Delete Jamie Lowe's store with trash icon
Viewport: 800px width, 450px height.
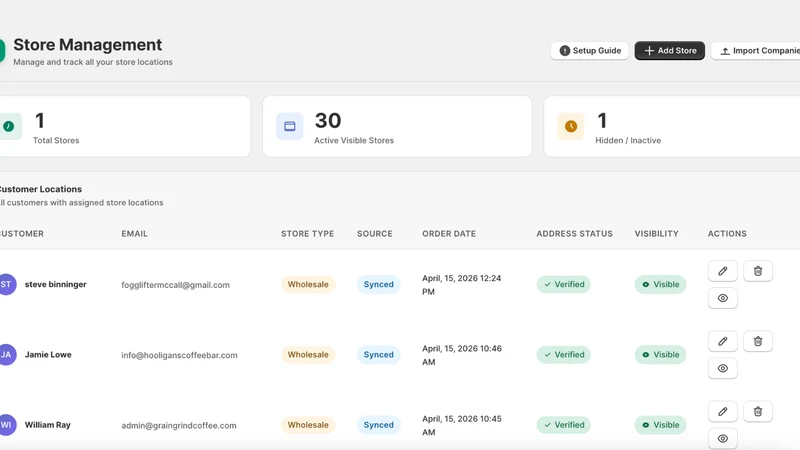tap(758, 341)
